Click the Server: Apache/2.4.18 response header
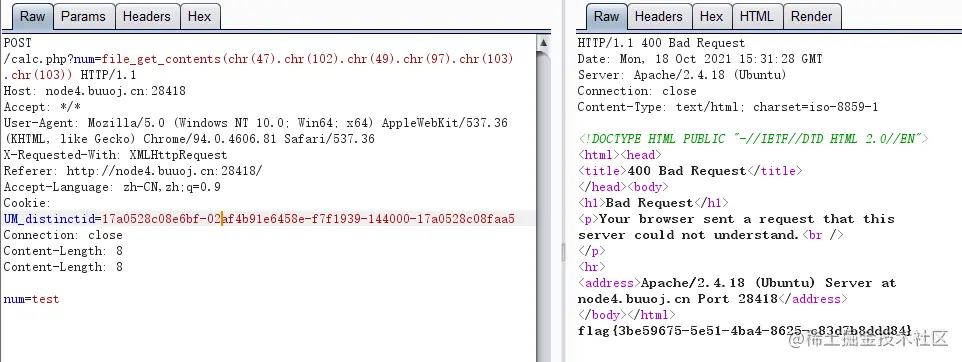Viewport: 962px width, 362px height. [x=682, y=75]
